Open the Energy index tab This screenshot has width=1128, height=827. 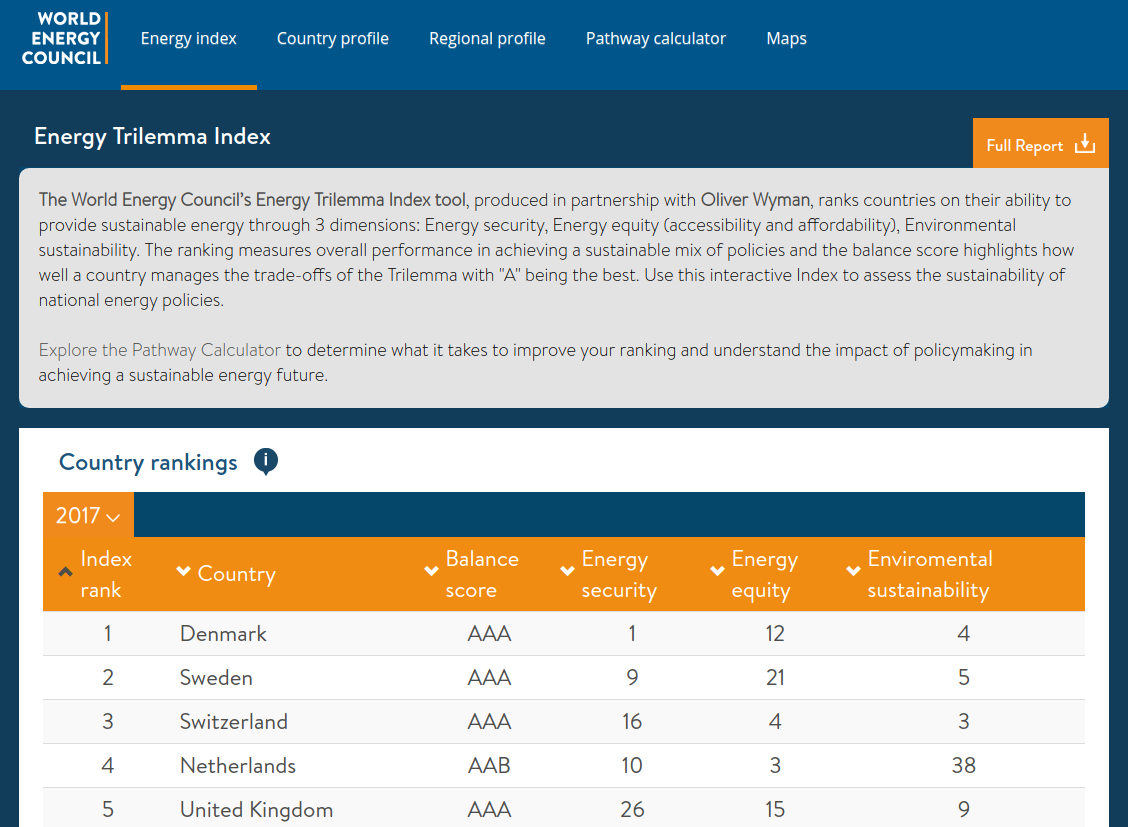click(188, 39)
